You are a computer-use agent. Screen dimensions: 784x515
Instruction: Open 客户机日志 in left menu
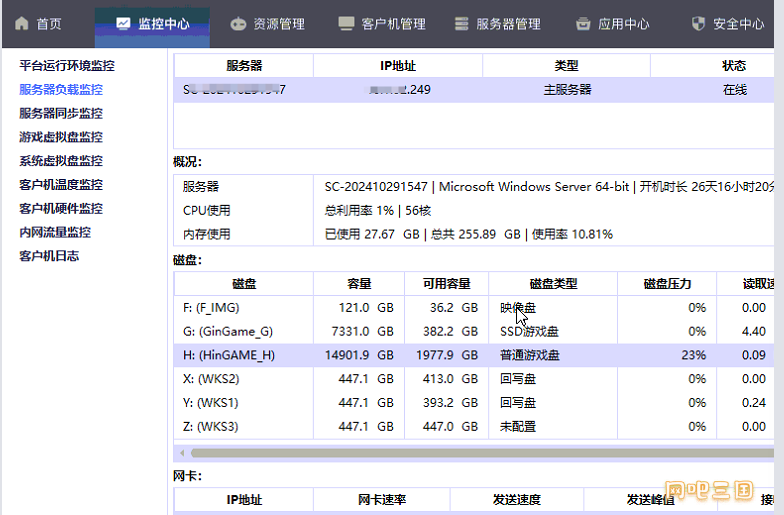[x=49, y=256]
